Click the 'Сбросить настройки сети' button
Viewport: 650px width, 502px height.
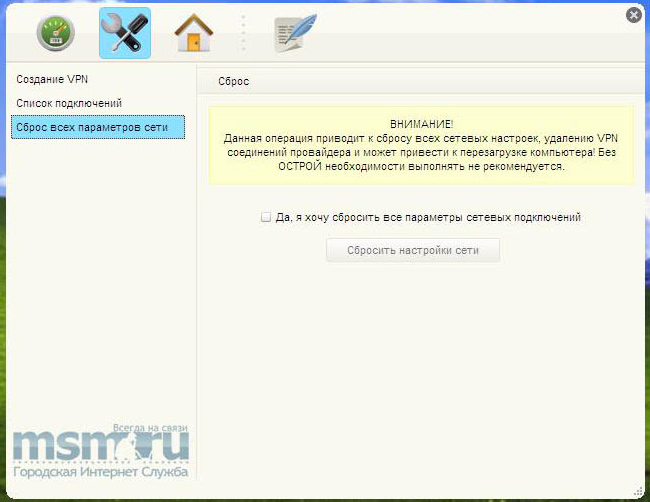413,250
